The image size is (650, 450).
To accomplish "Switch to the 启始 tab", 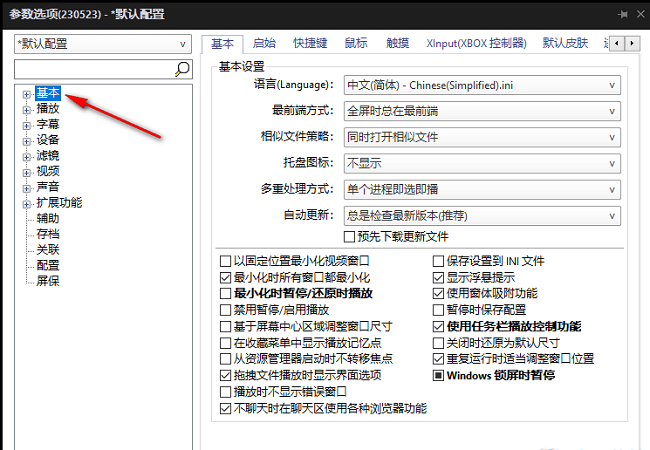I will pyautogui.click(x=264, y=43).
